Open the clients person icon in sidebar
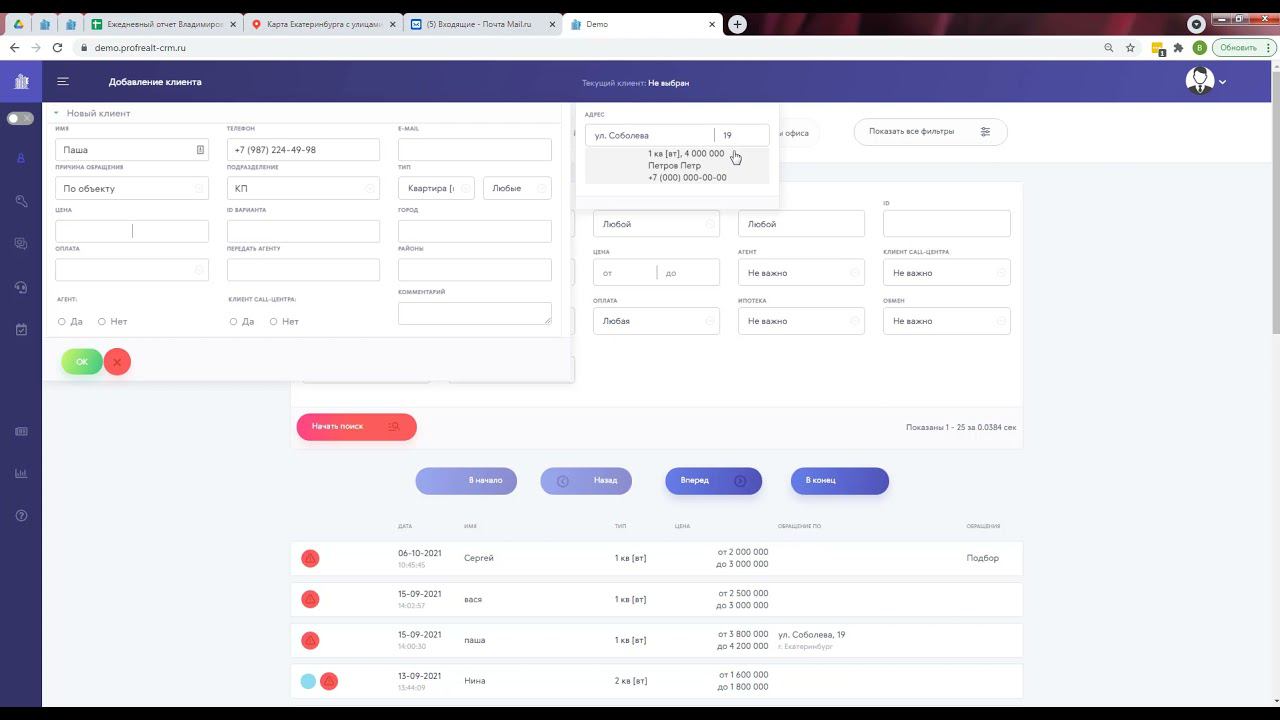The image size is (1280, 720). point(21,159)
